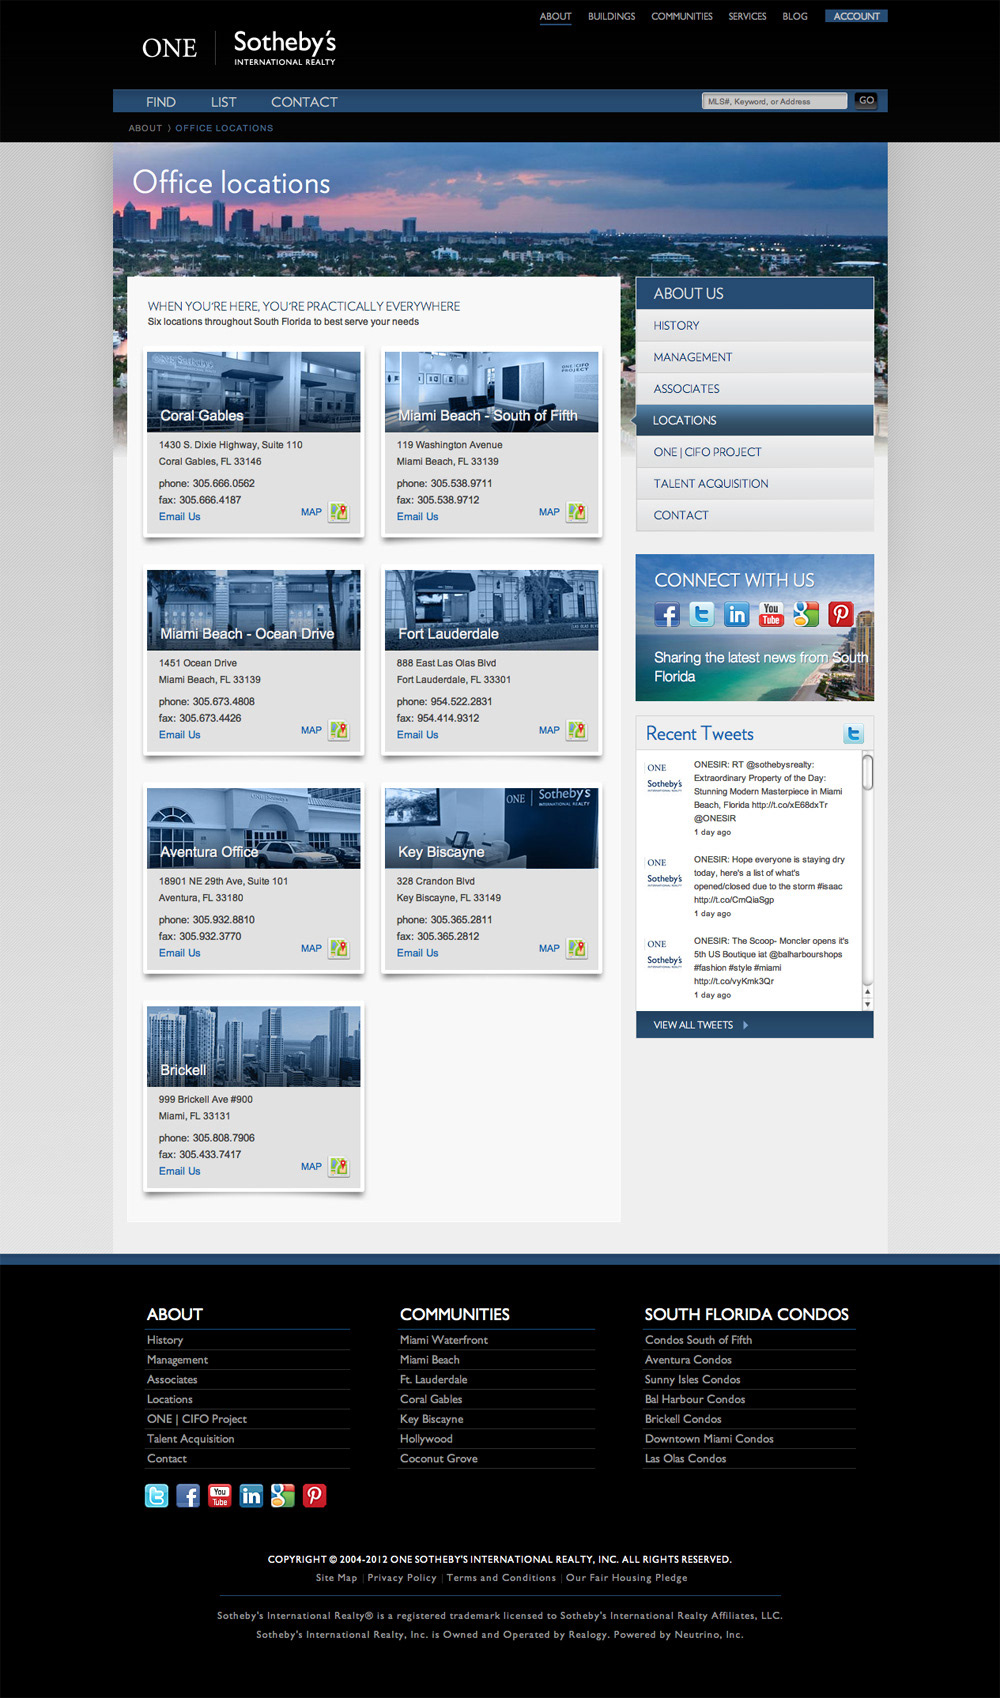Open Las Olas Condos footer link

(x=685, y=1459)
